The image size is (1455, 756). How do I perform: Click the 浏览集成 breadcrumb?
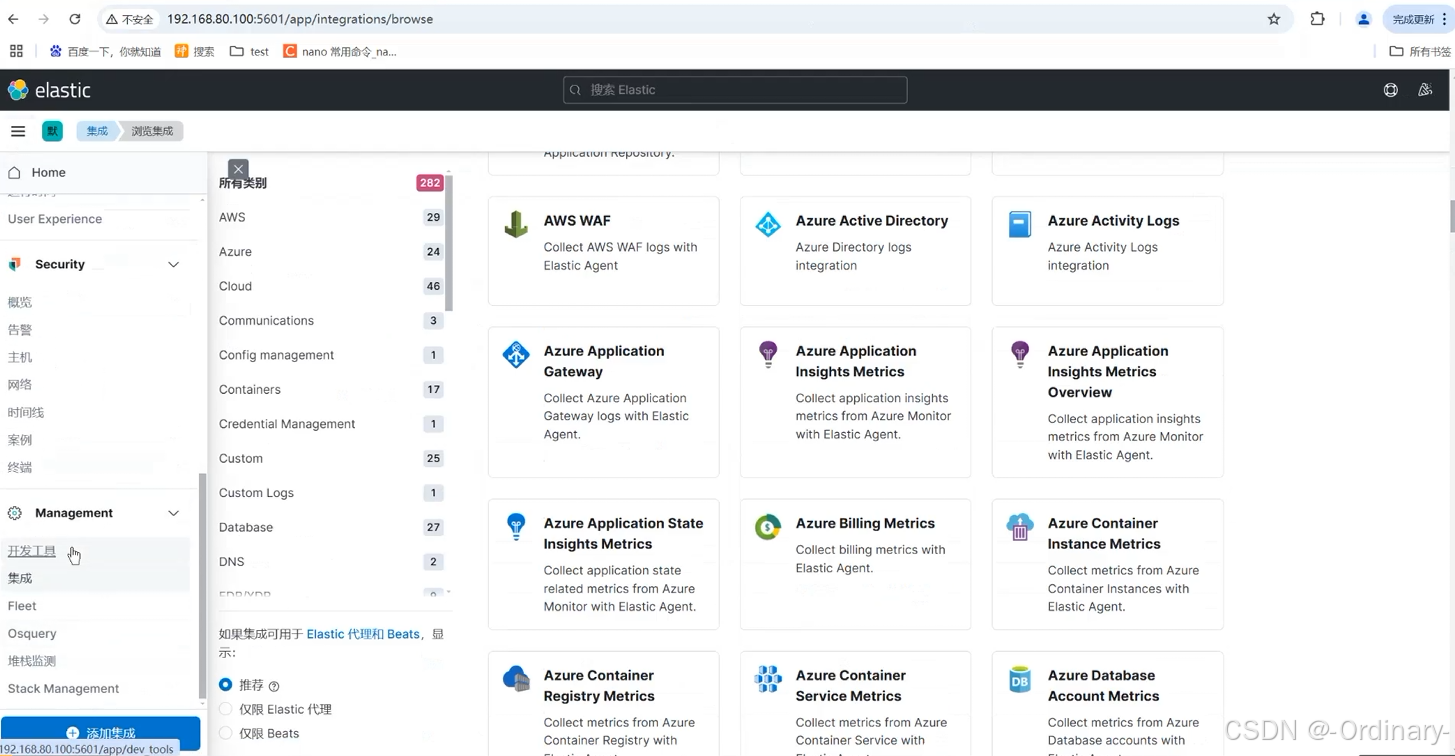152,131
